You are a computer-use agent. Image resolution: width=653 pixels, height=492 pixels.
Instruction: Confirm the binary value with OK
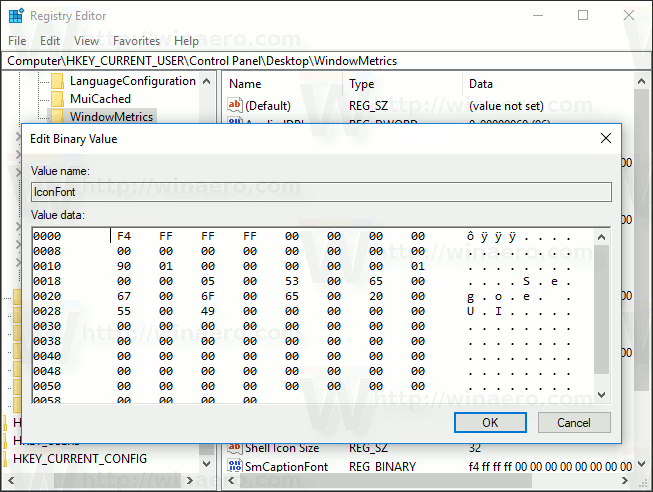pyautogui.click(x=490, y=423)
